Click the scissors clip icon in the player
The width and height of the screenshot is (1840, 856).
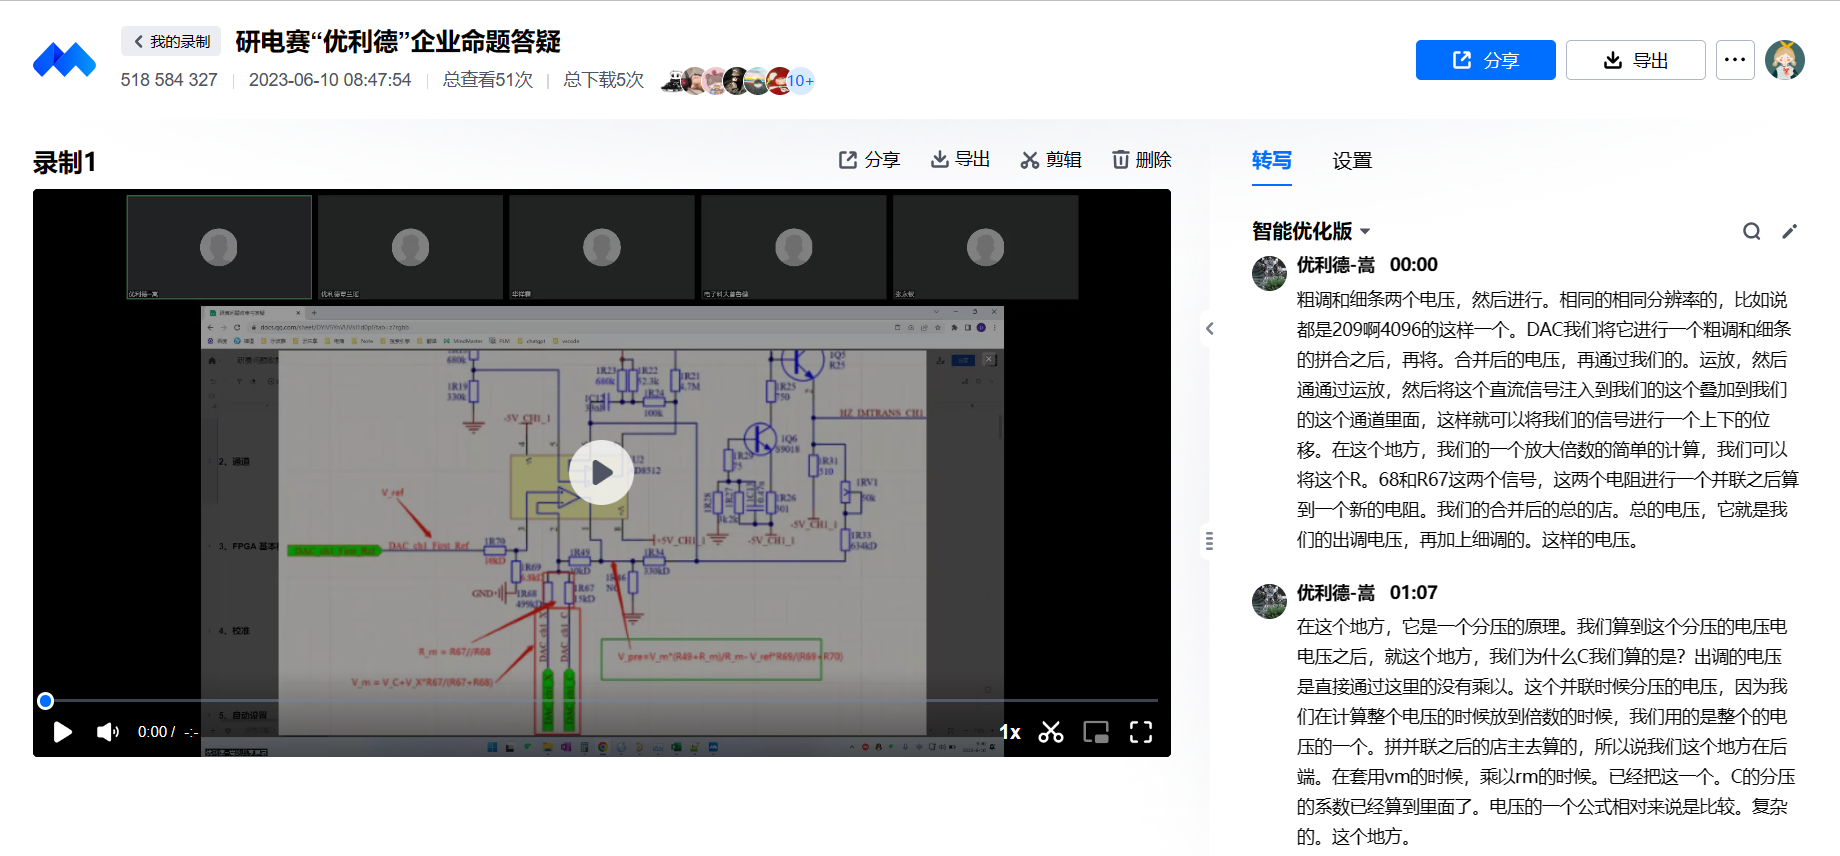1051,732
